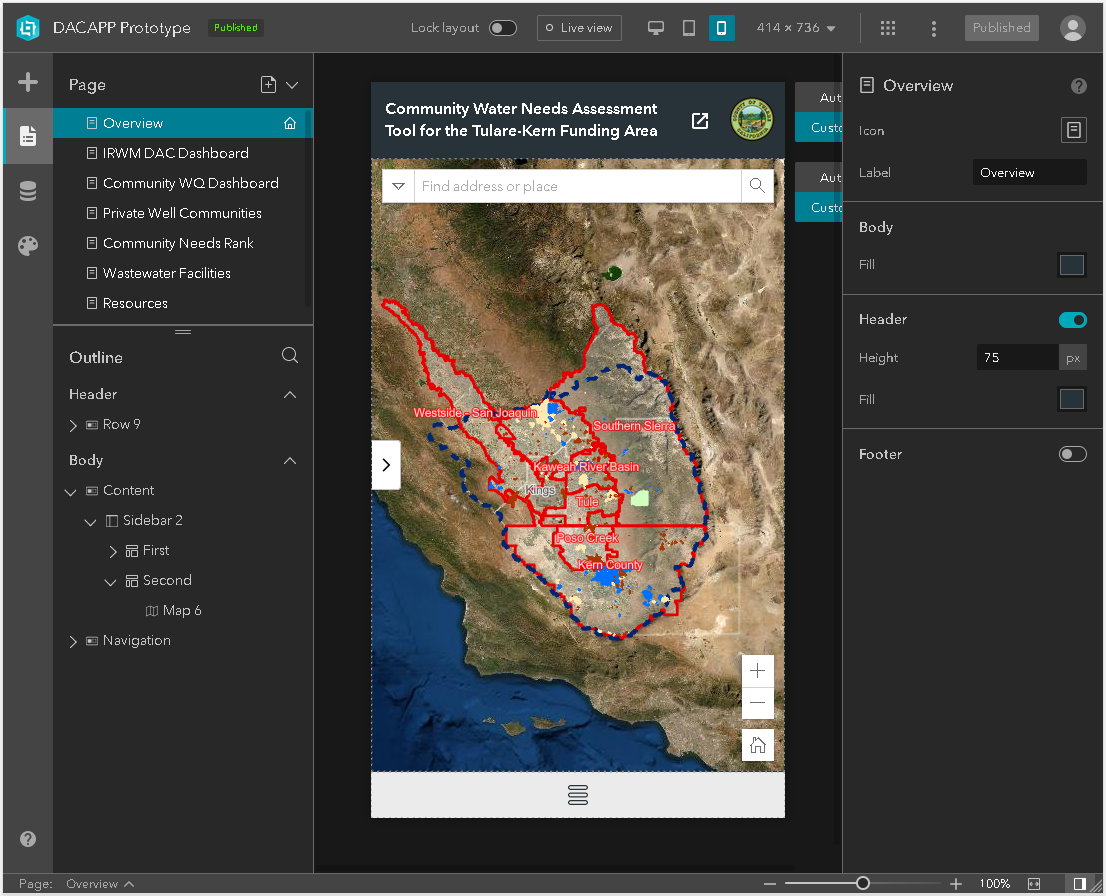
Task: Collapse the Header outline section
Action: 290,394
